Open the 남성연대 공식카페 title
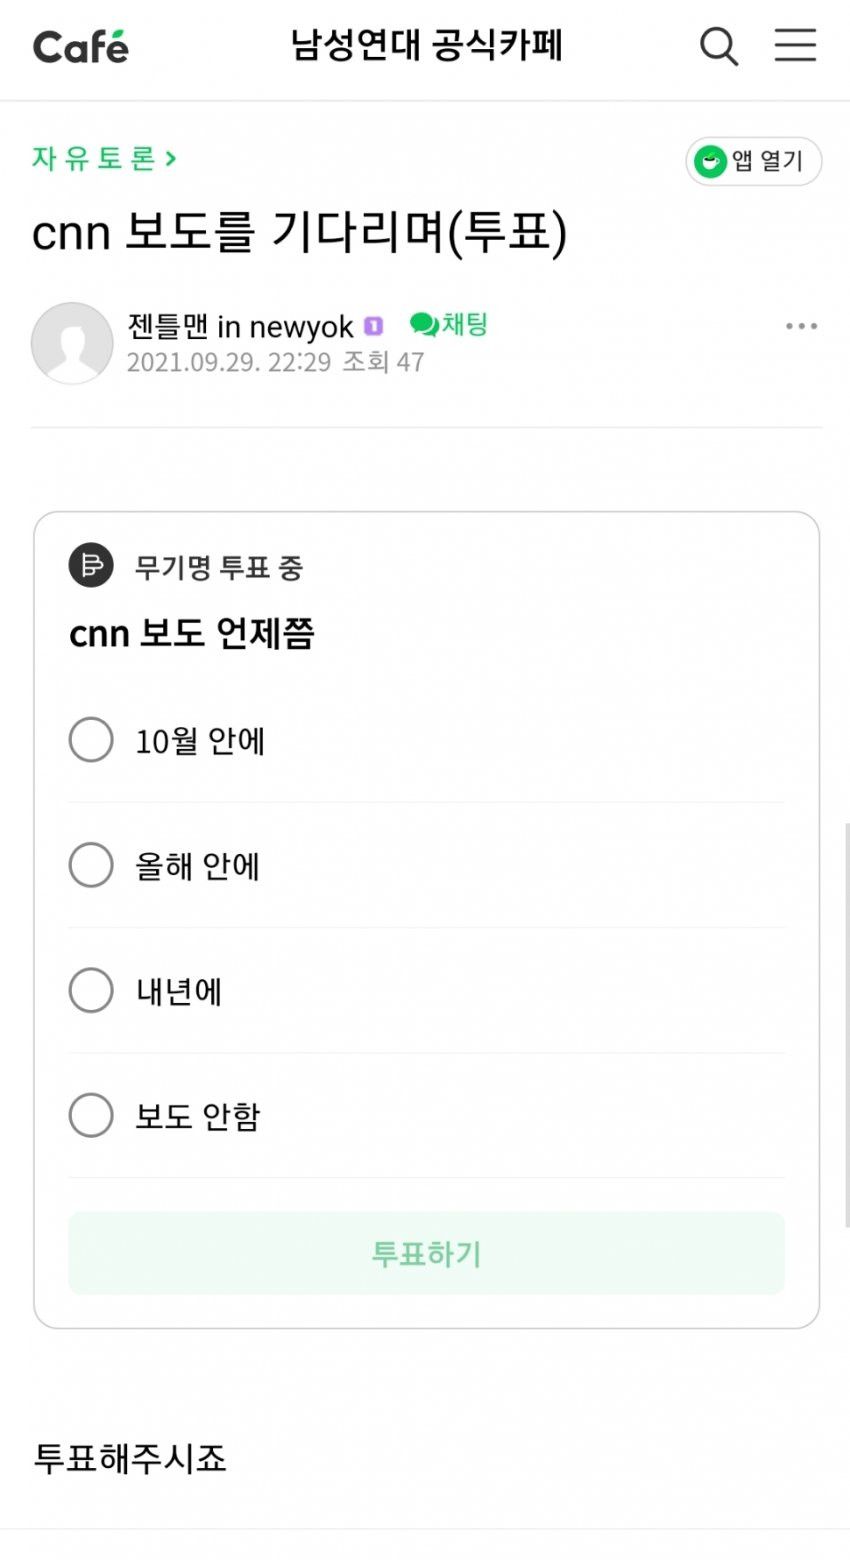This screenshot has height=1560, width=850. (x=427, y=45)
